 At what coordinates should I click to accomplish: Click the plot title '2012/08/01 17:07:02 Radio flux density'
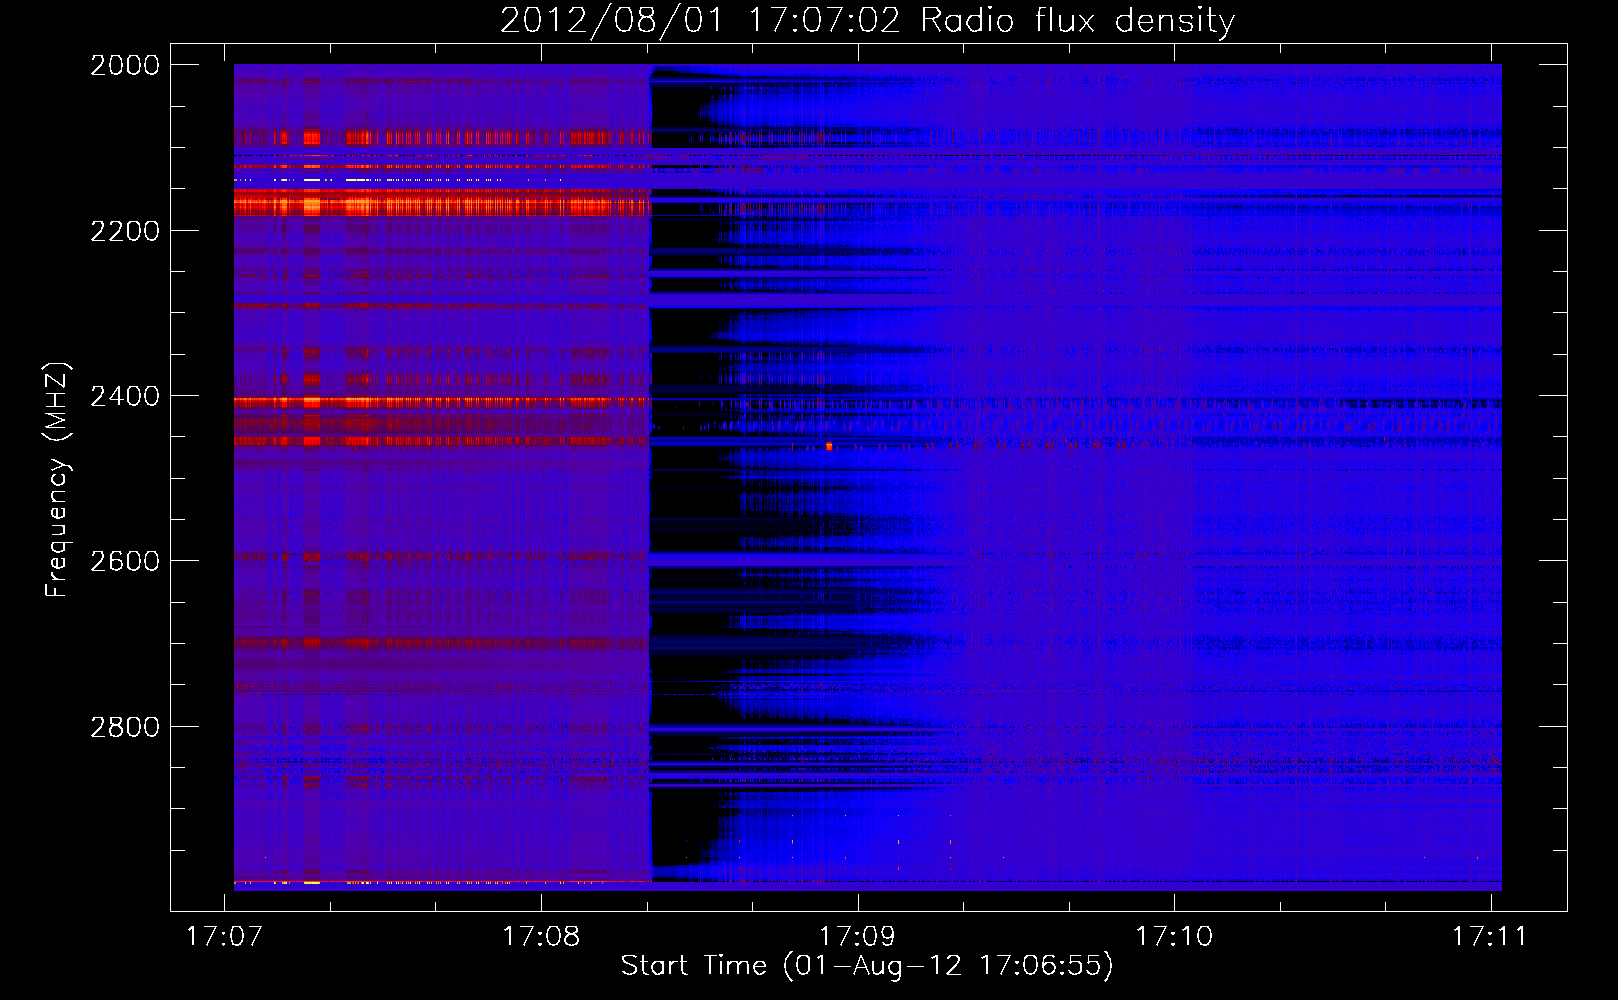point(867,20)
